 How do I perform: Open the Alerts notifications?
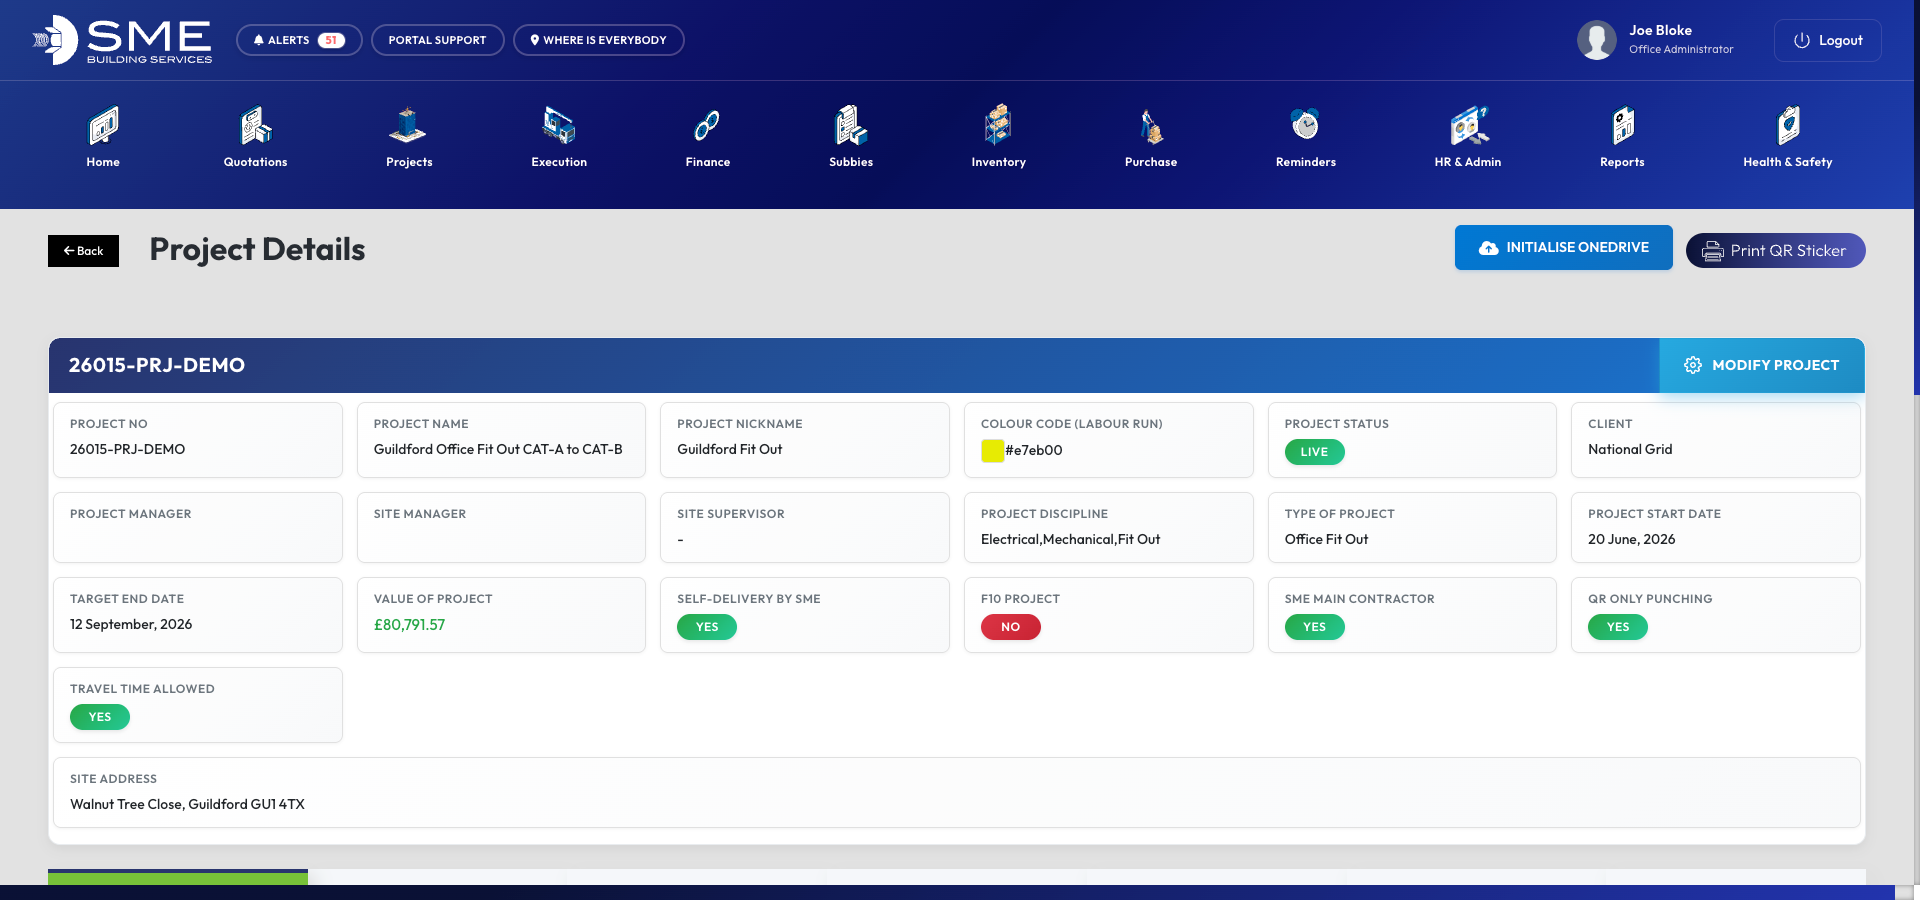298,40
